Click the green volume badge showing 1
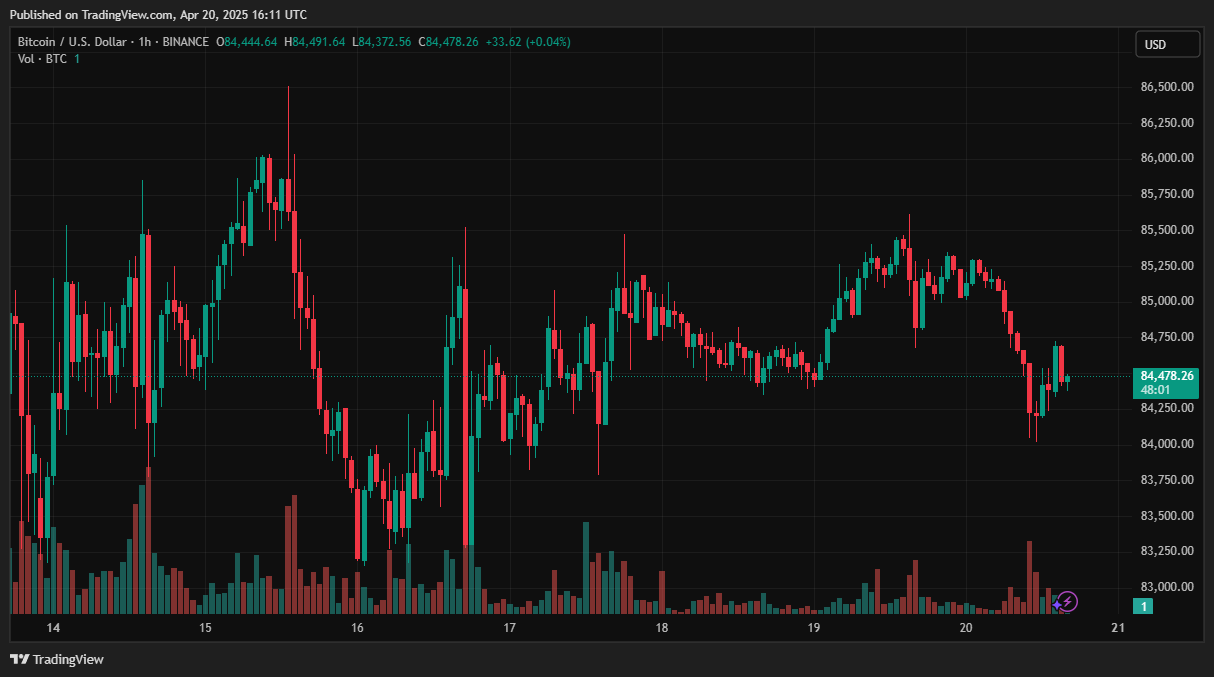 coord(1145,606)
